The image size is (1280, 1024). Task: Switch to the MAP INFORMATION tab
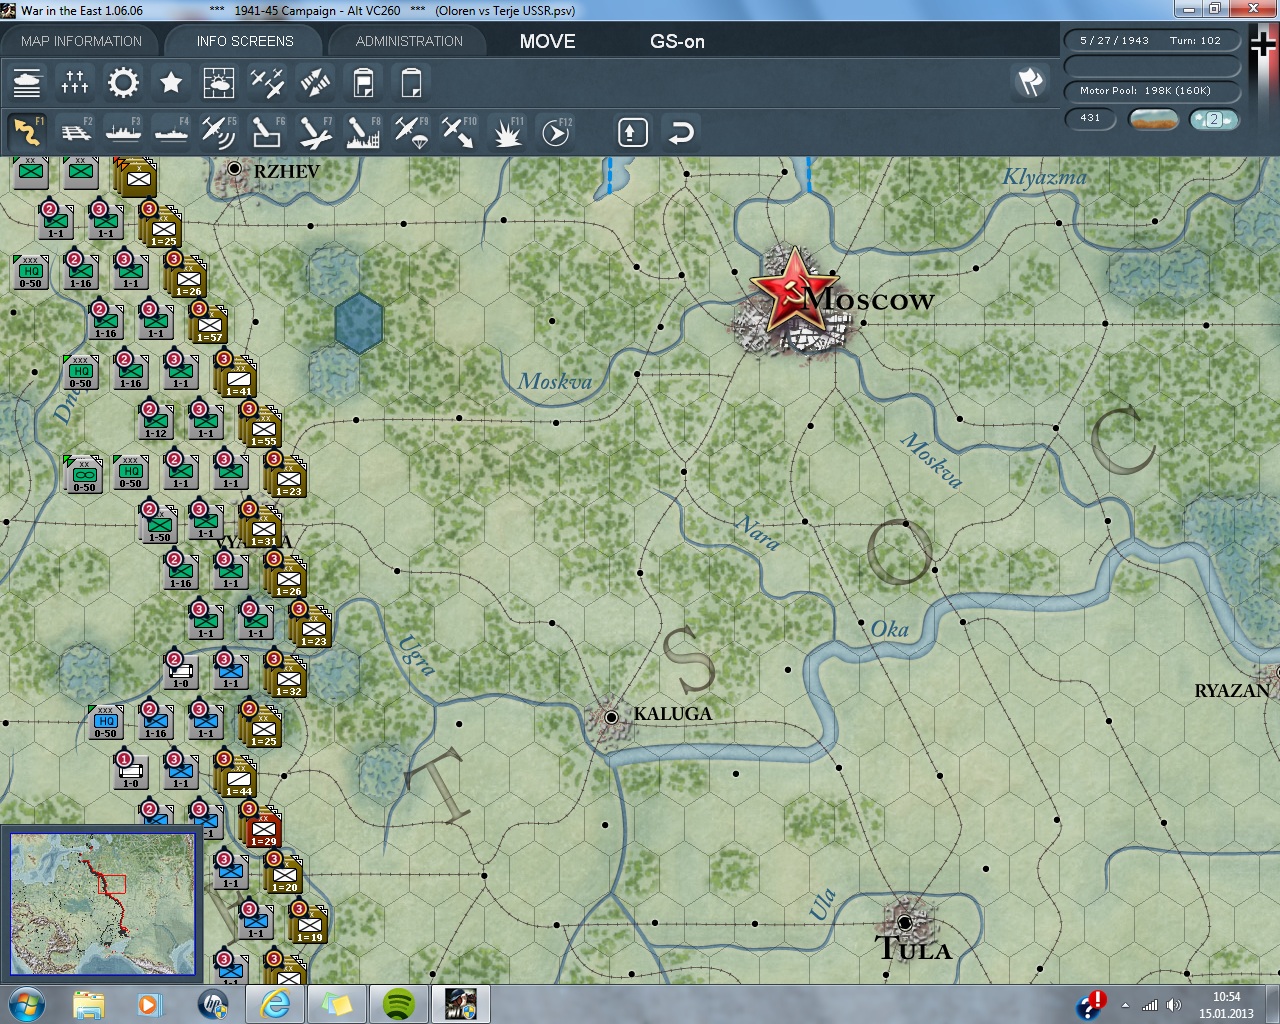click(81, 41)
